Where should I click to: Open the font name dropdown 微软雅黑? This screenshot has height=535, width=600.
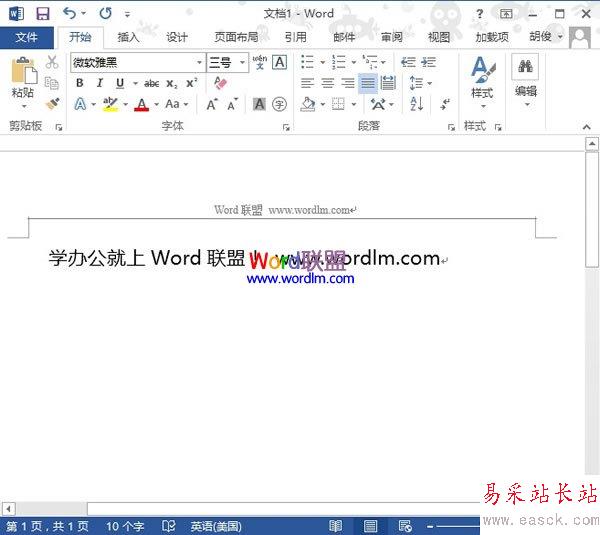[x=199, y=62]
